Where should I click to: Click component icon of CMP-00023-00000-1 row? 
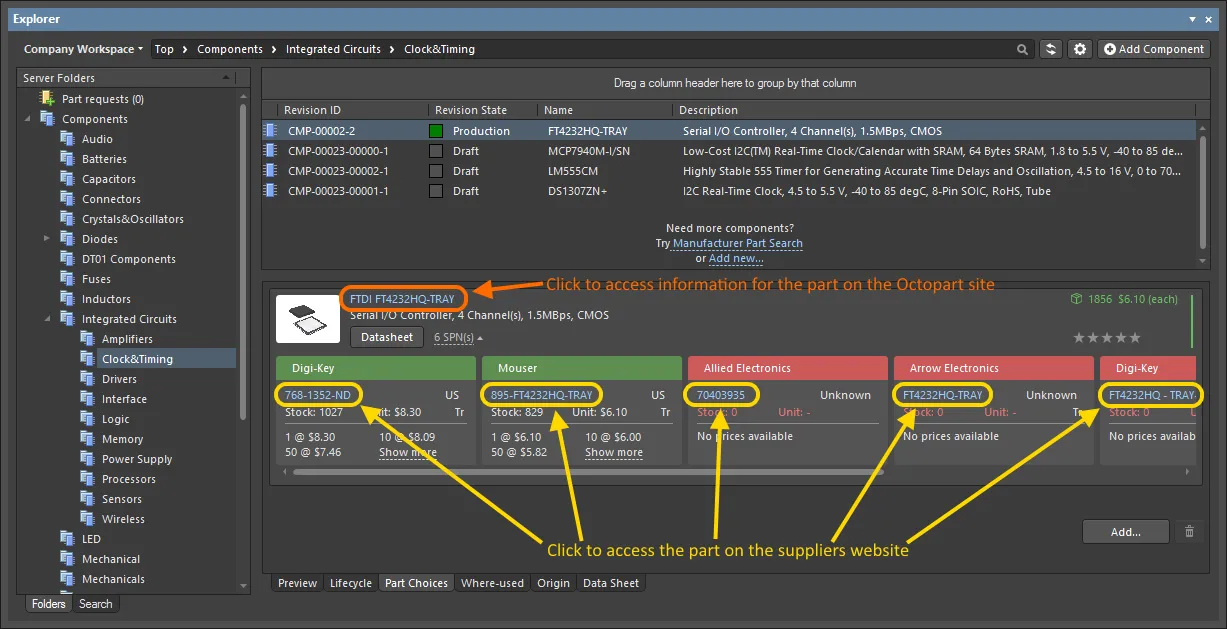coord(270,151)
